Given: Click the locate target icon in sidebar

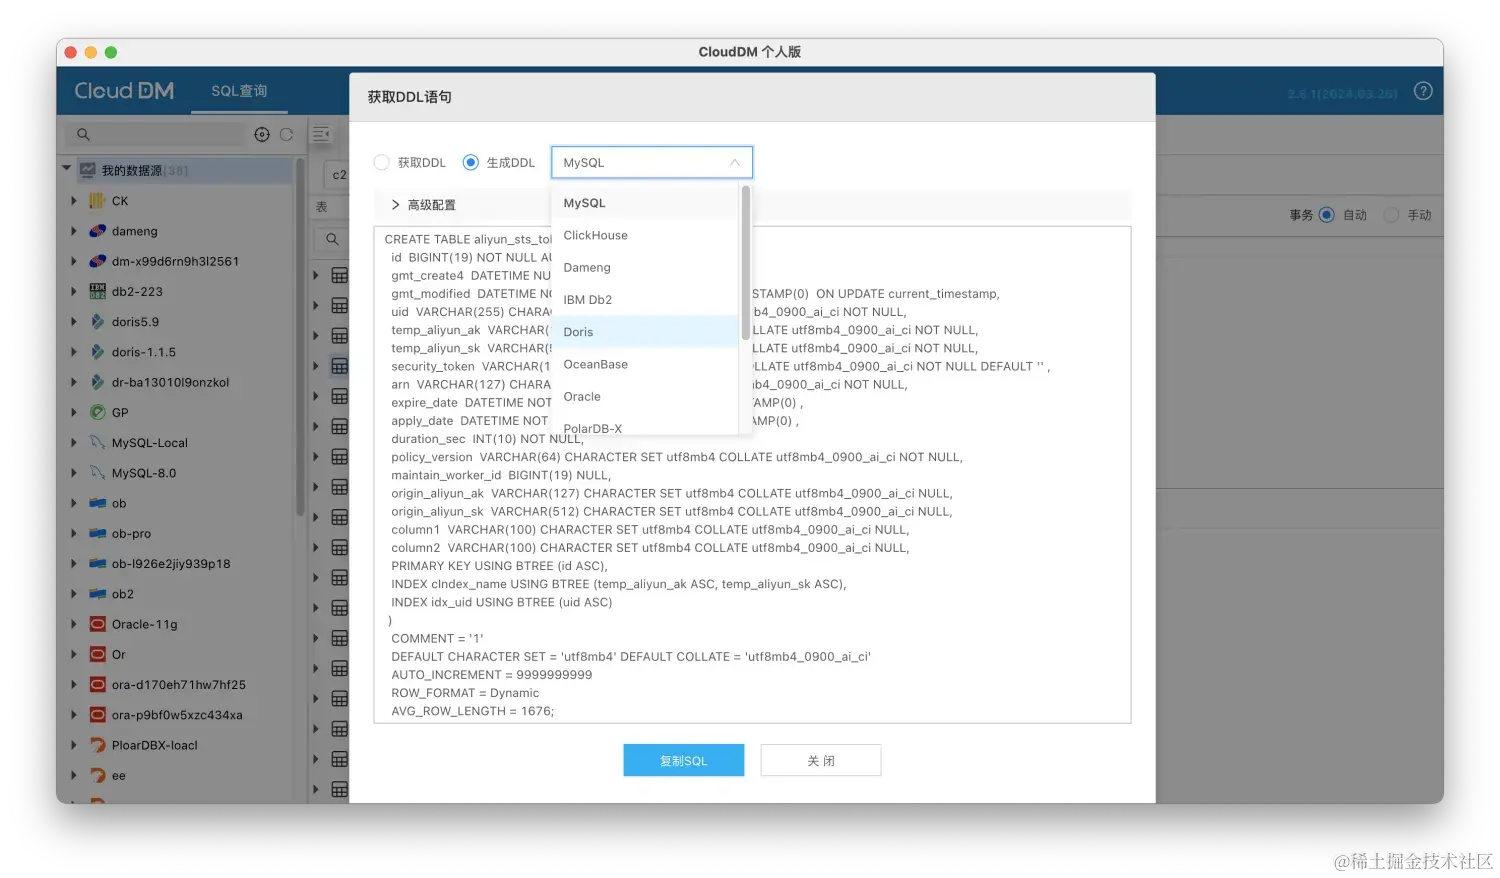Looking at the screenshot, I should (x=262, y=134).
